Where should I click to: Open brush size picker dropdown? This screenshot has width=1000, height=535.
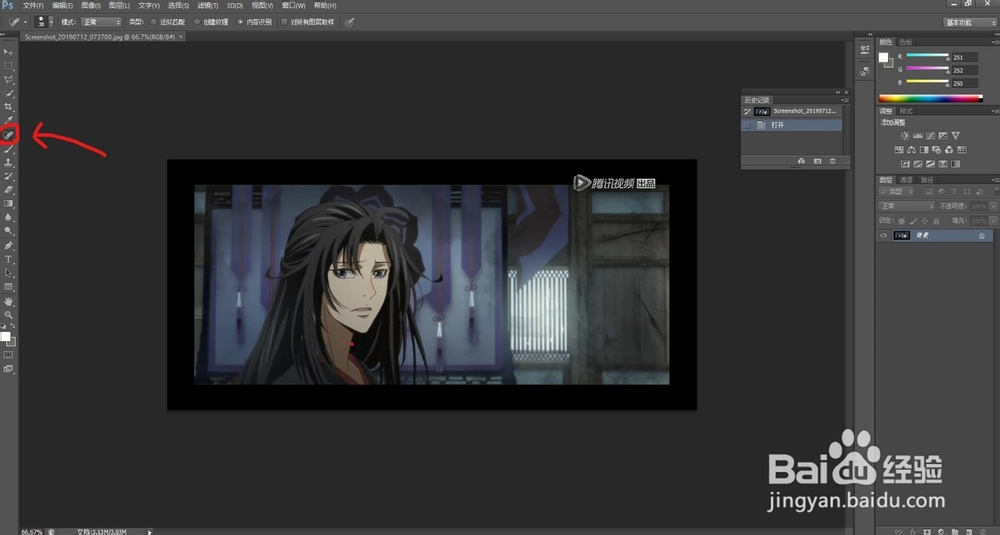pyautogui.click(x=52, y=22)
